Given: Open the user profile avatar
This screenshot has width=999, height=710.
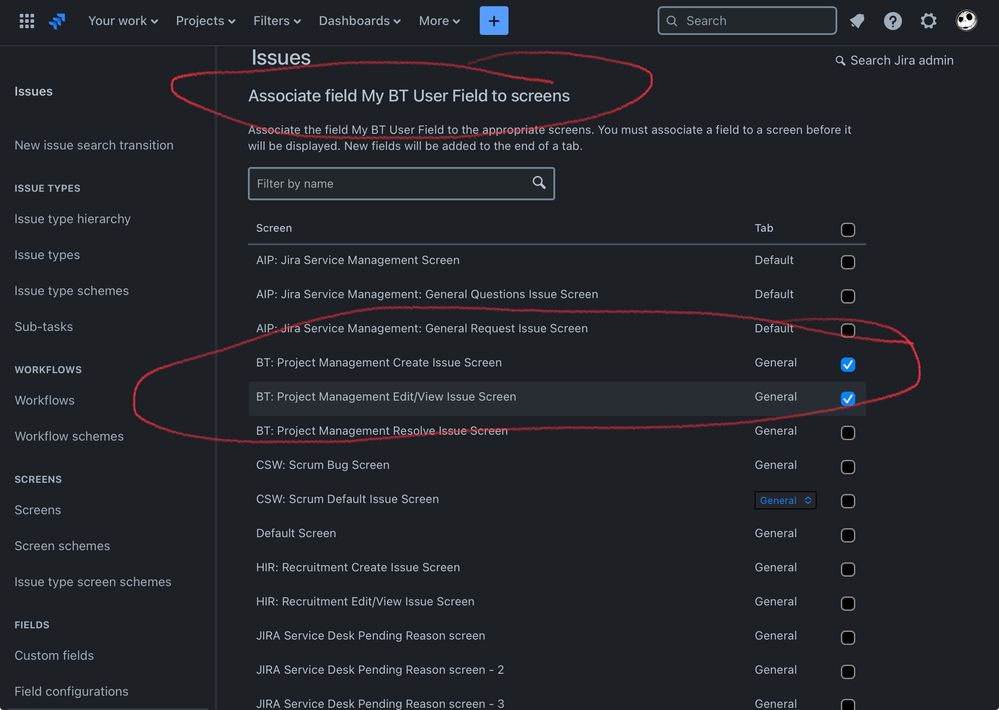Looking at the screenshot, I should (x=966, y=21).
